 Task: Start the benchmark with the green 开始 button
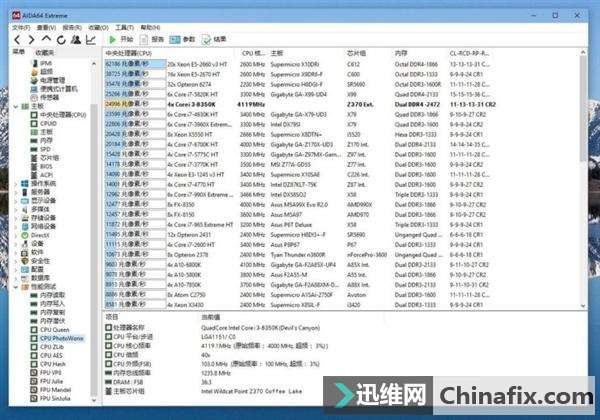coord(121,39)
